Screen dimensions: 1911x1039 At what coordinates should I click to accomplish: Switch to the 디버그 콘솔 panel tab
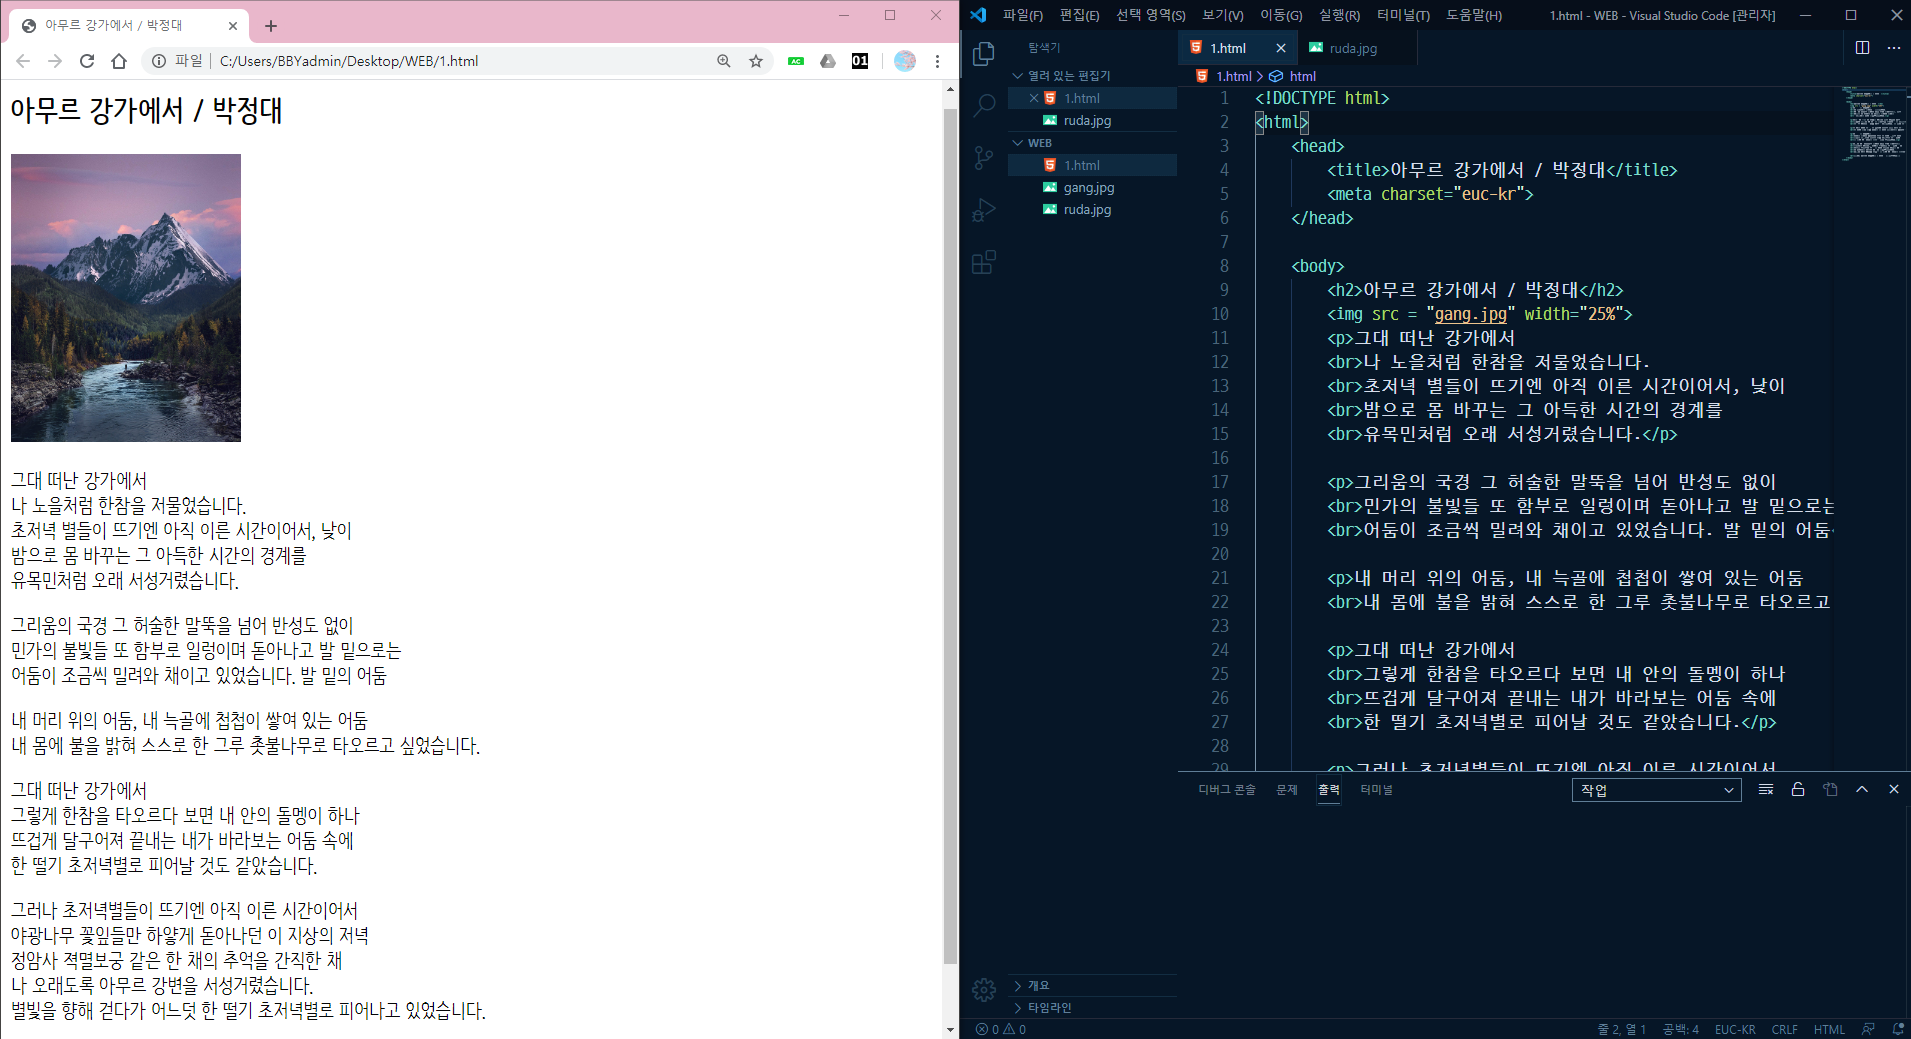point(1227,790)
